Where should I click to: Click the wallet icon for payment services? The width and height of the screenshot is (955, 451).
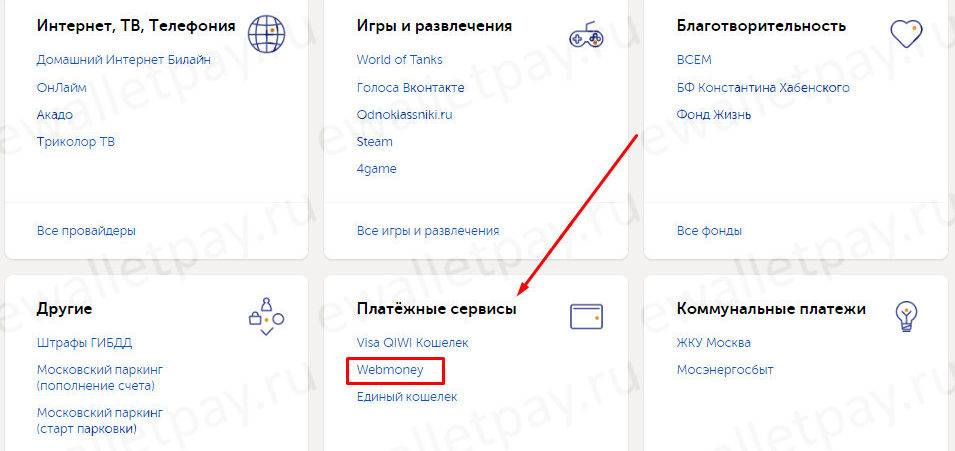click(585, 316)
